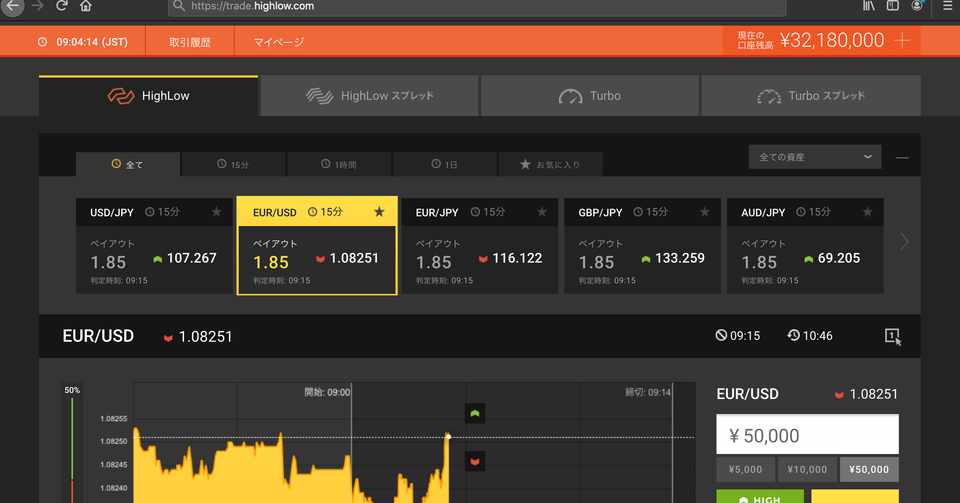Screen dimensions: 960x503
Task: Click account balance ¥32,180,000
Action: pyautogui.click(x=831, y=40)
